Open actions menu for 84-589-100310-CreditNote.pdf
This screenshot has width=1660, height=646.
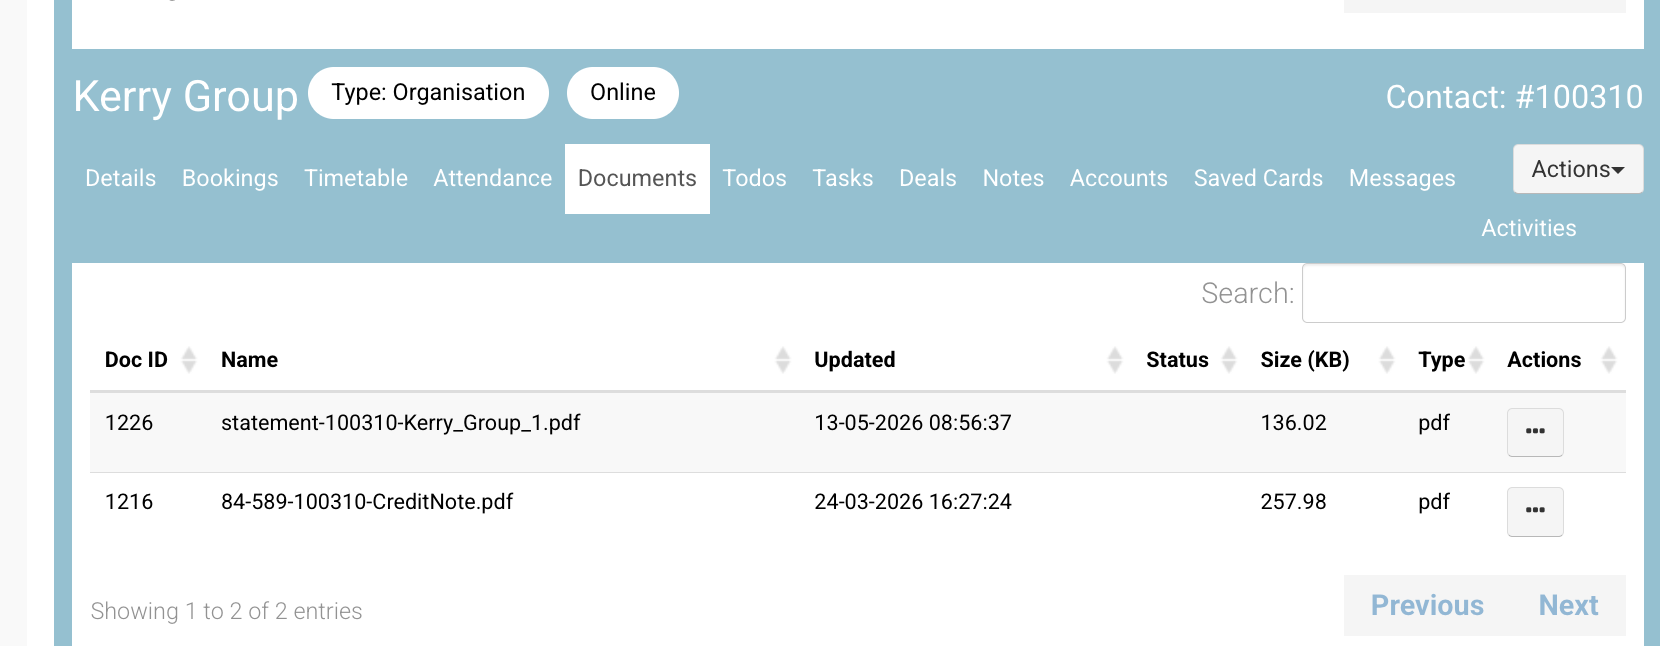tap(1535, 511)
